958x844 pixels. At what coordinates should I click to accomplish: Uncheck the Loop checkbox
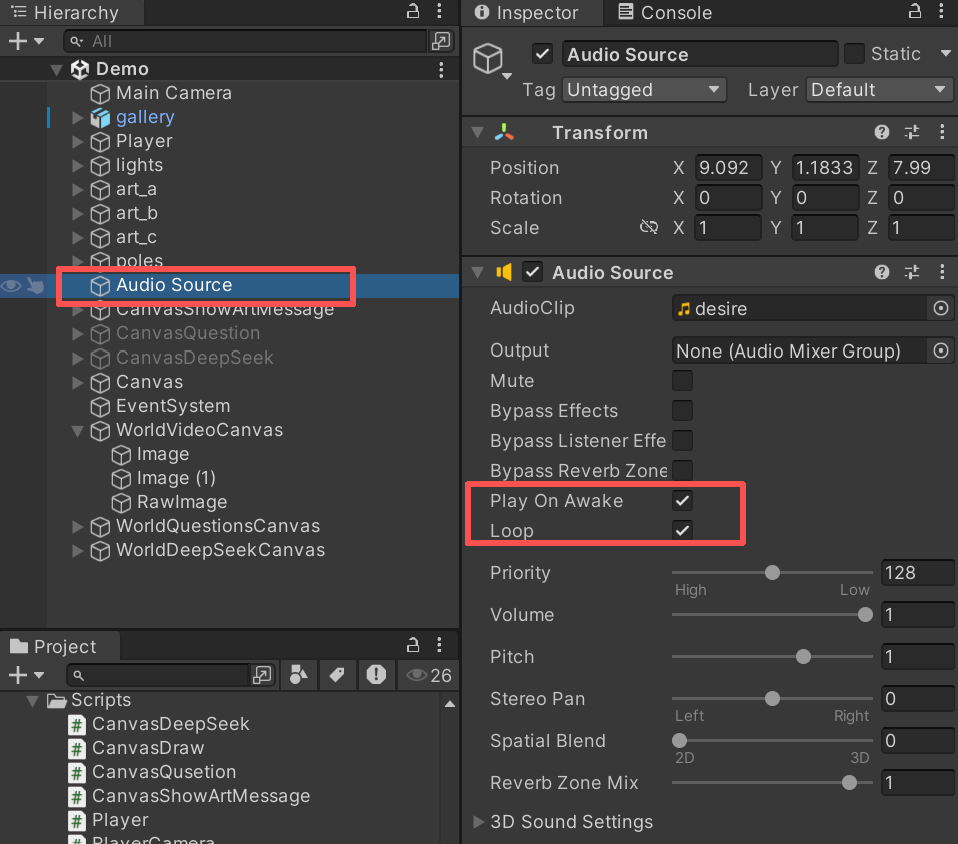(682, 530)
